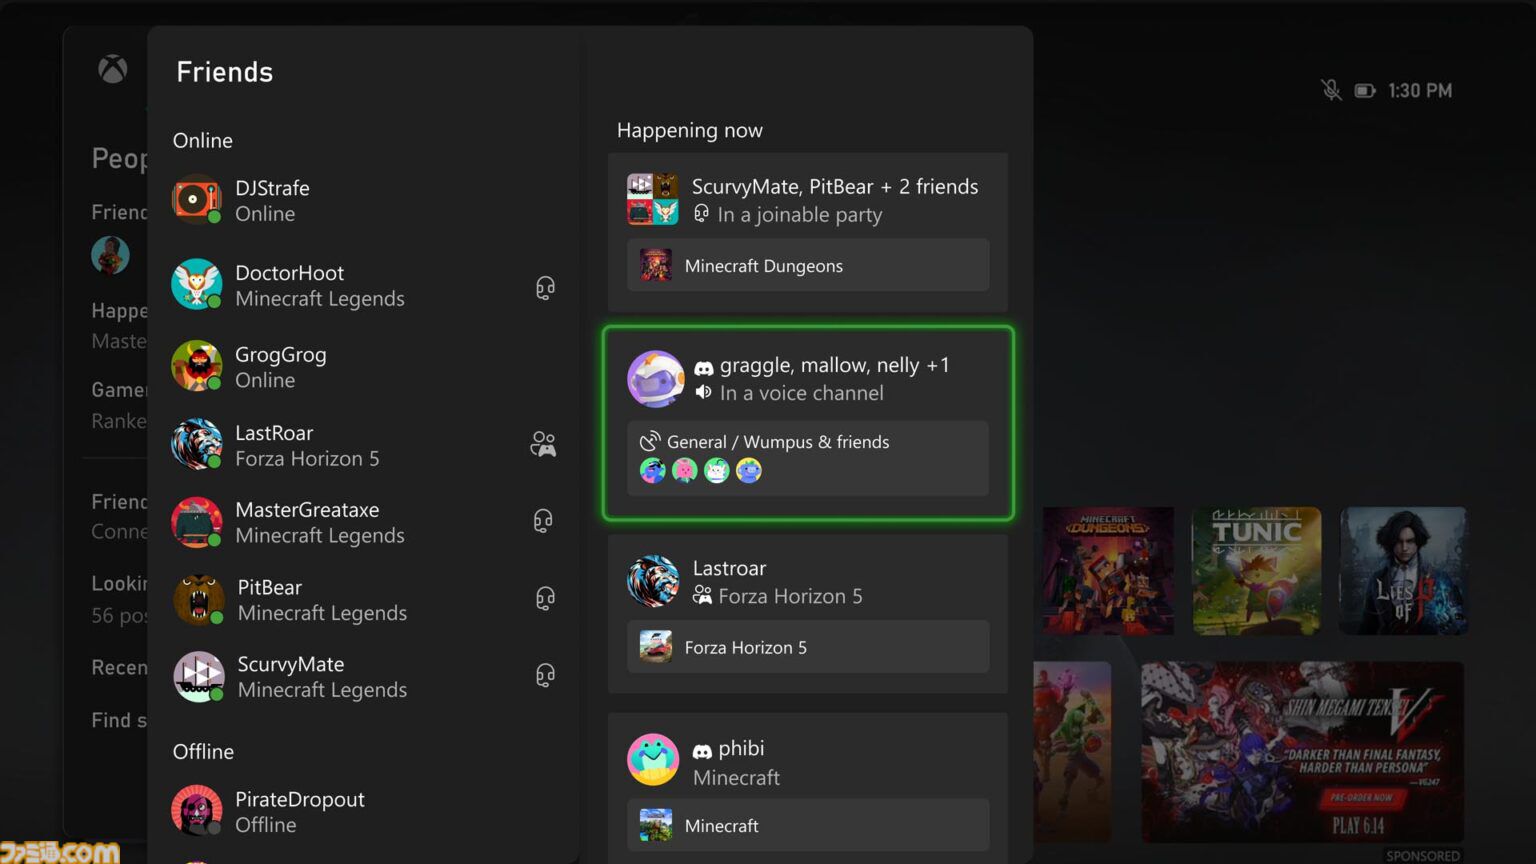Image resolution: width=1536 pixels, height=864 pixels.
Task: Click the white cat participant avatar
Action: click(717, 470)
